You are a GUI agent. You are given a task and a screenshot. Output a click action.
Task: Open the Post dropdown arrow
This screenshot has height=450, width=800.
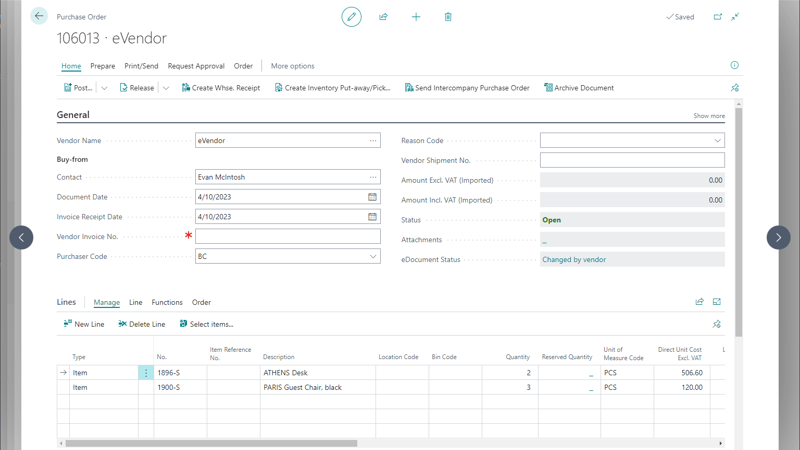104,88
